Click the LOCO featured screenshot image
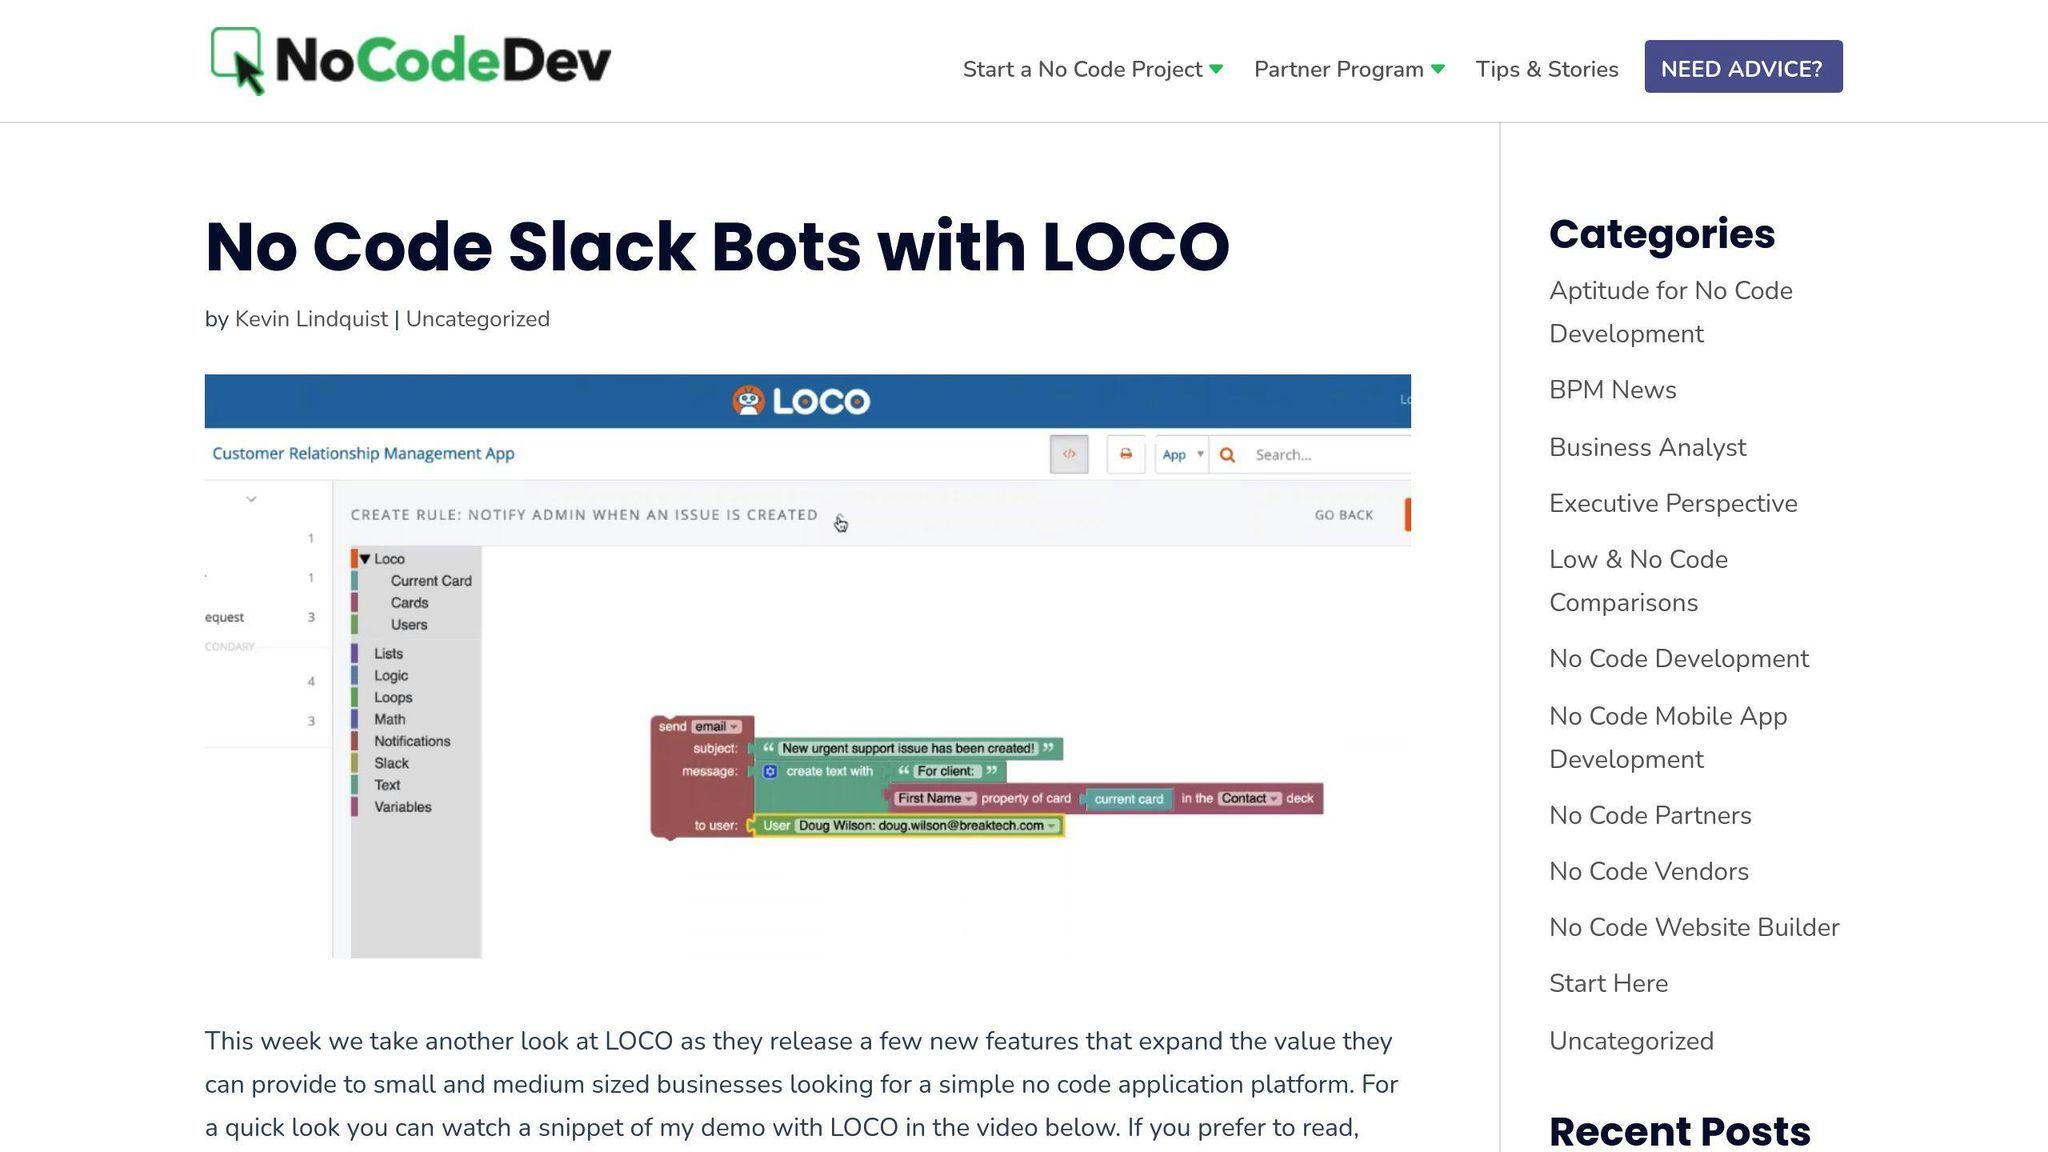This screenshot has width=2048, height=1152. coord(807,666)
